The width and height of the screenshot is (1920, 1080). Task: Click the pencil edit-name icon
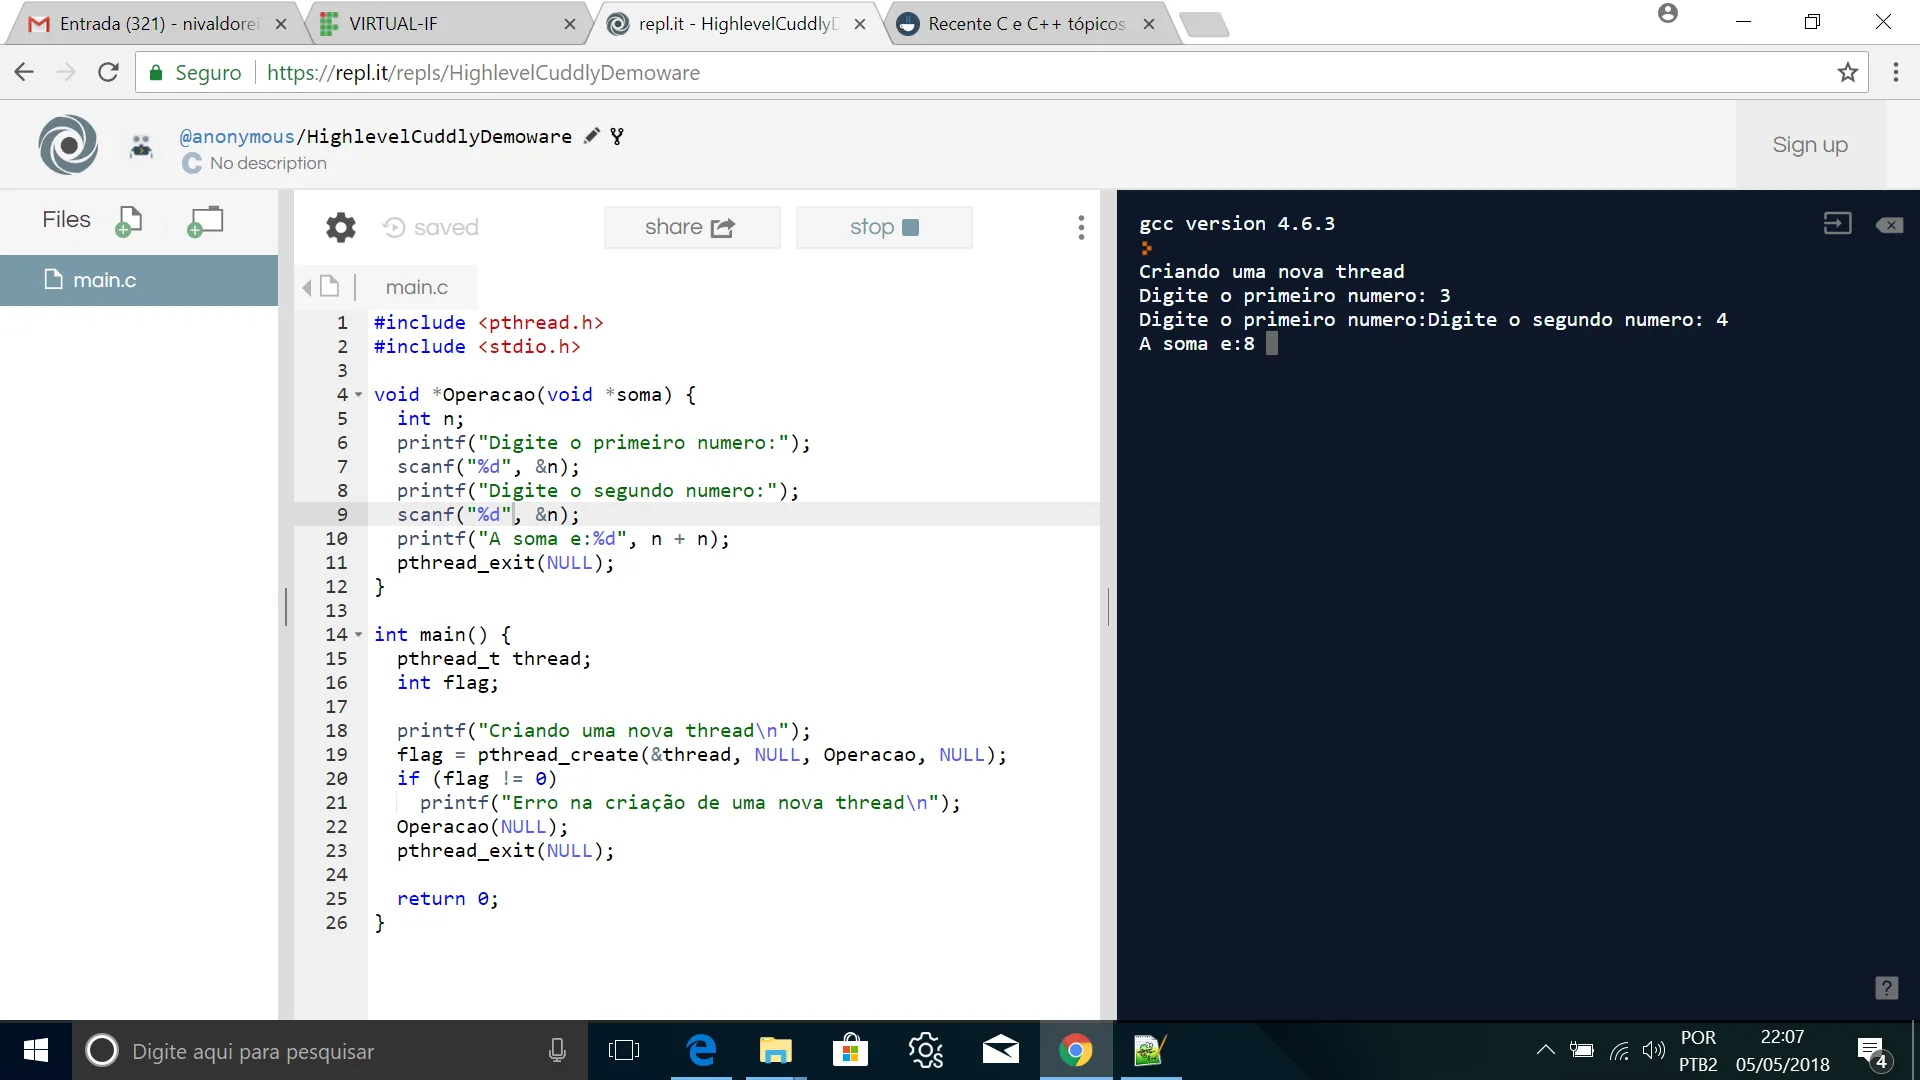tap(592, 136)
